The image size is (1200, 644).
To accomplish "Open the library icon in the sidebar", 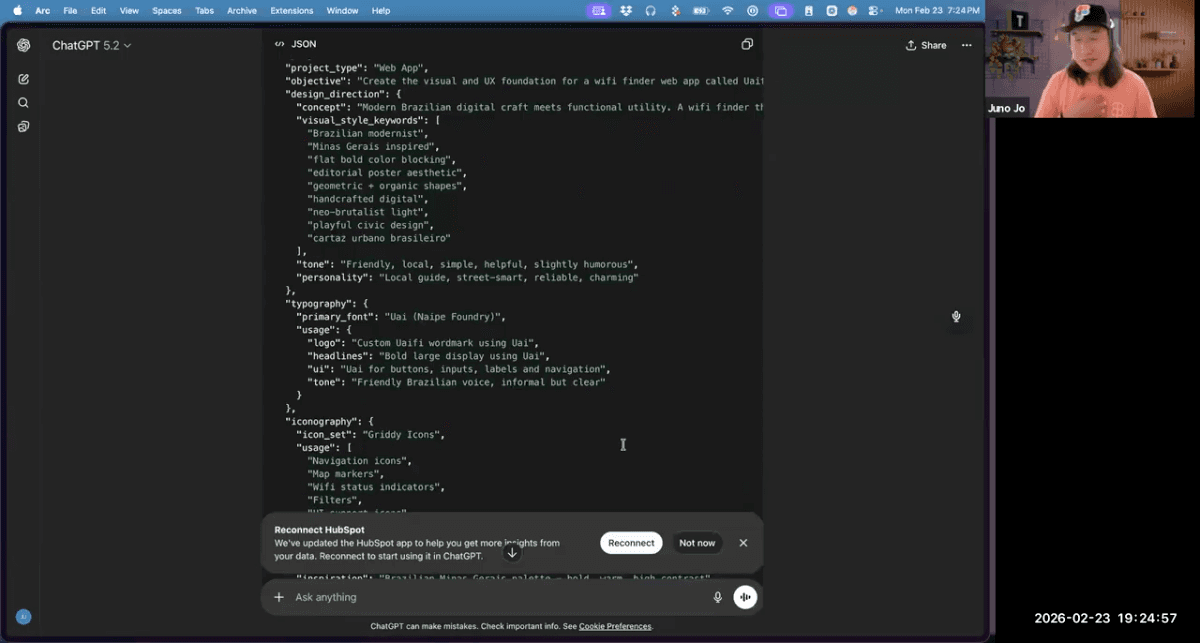I will coord(24,126).
